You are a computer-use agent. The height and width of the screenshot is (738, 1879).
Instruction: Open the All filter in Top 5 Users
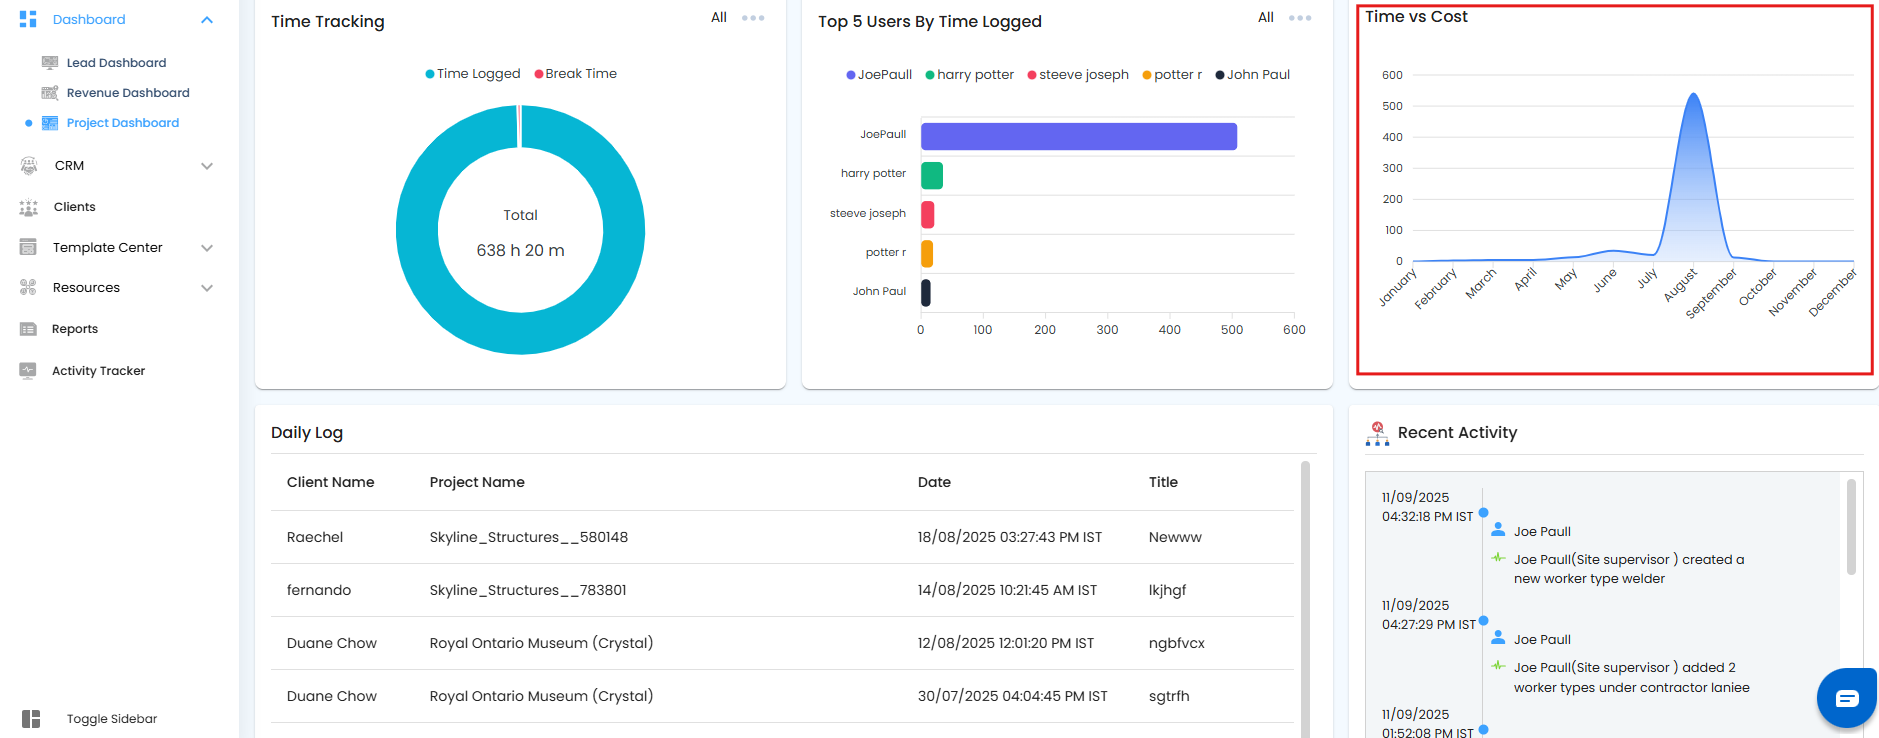[1266, 17]
